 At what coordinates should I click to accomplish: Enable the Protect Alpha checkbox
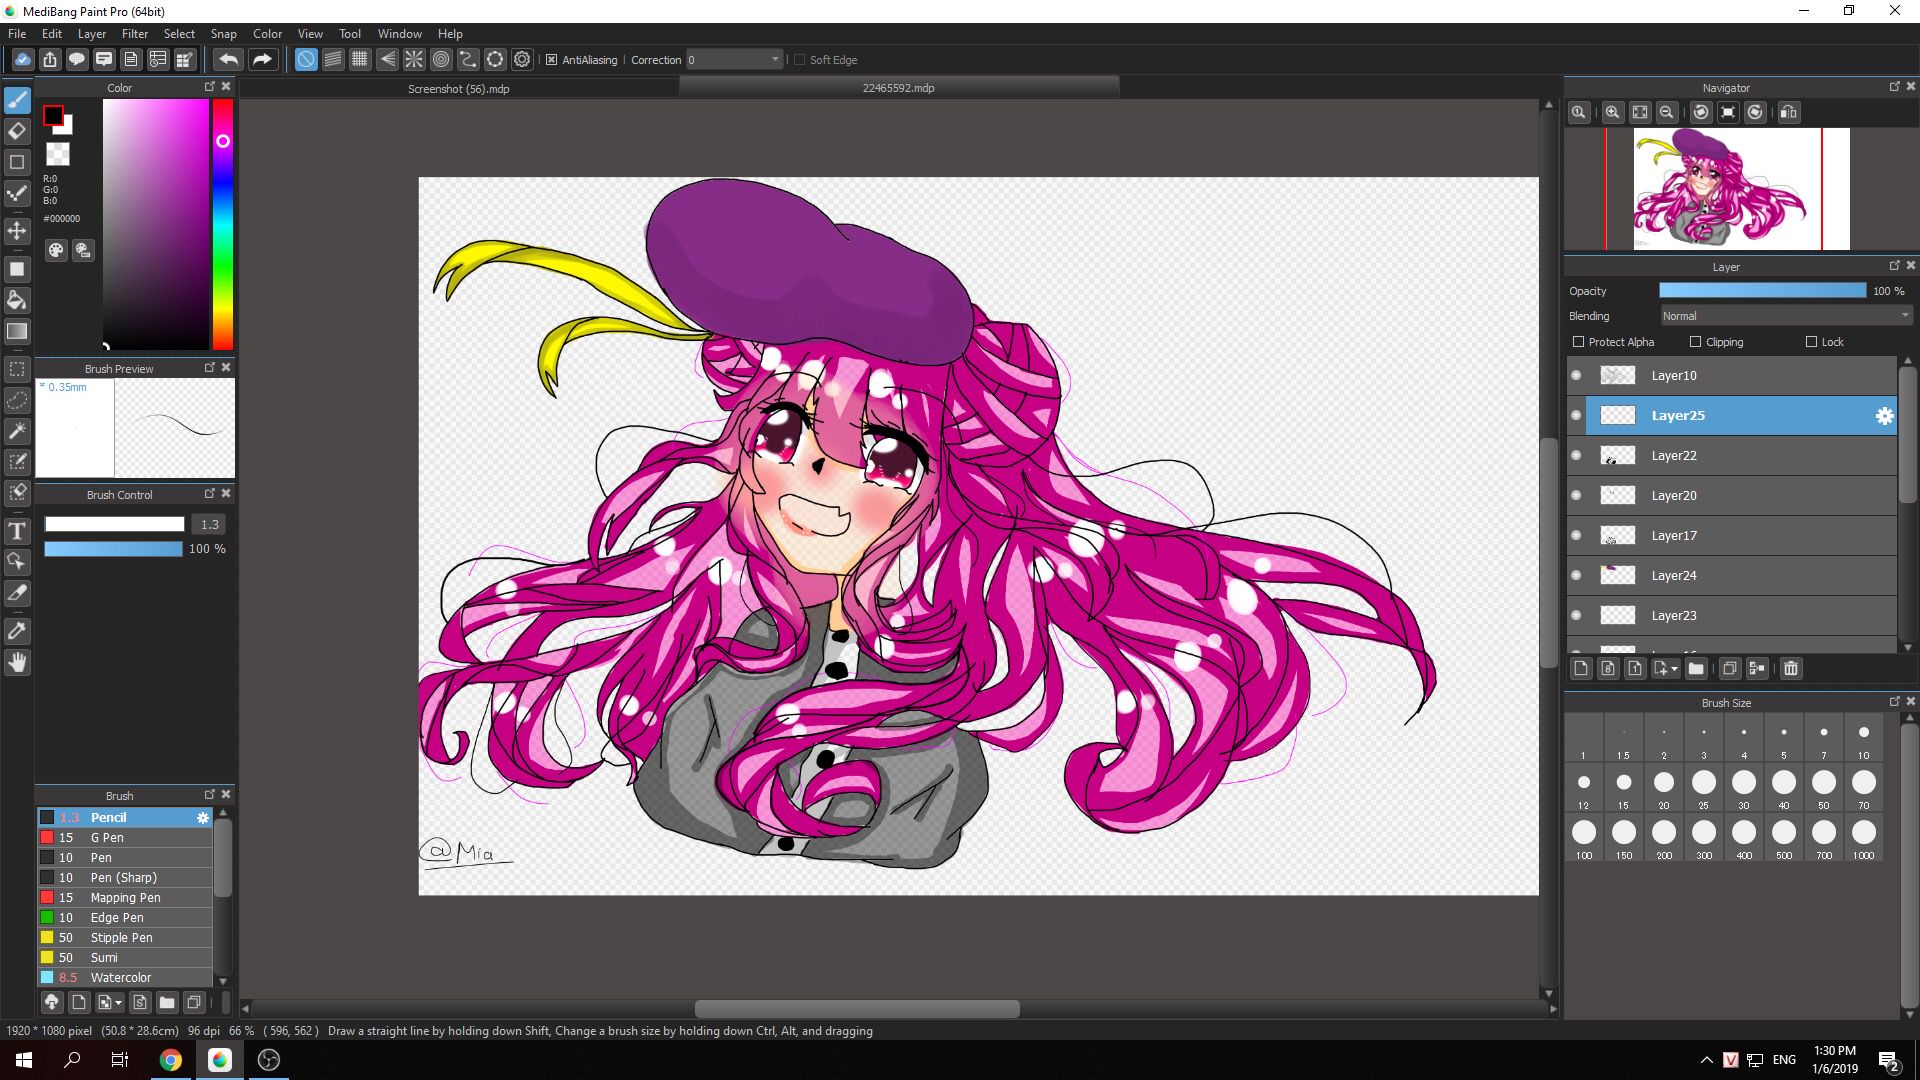point(1579,342)
